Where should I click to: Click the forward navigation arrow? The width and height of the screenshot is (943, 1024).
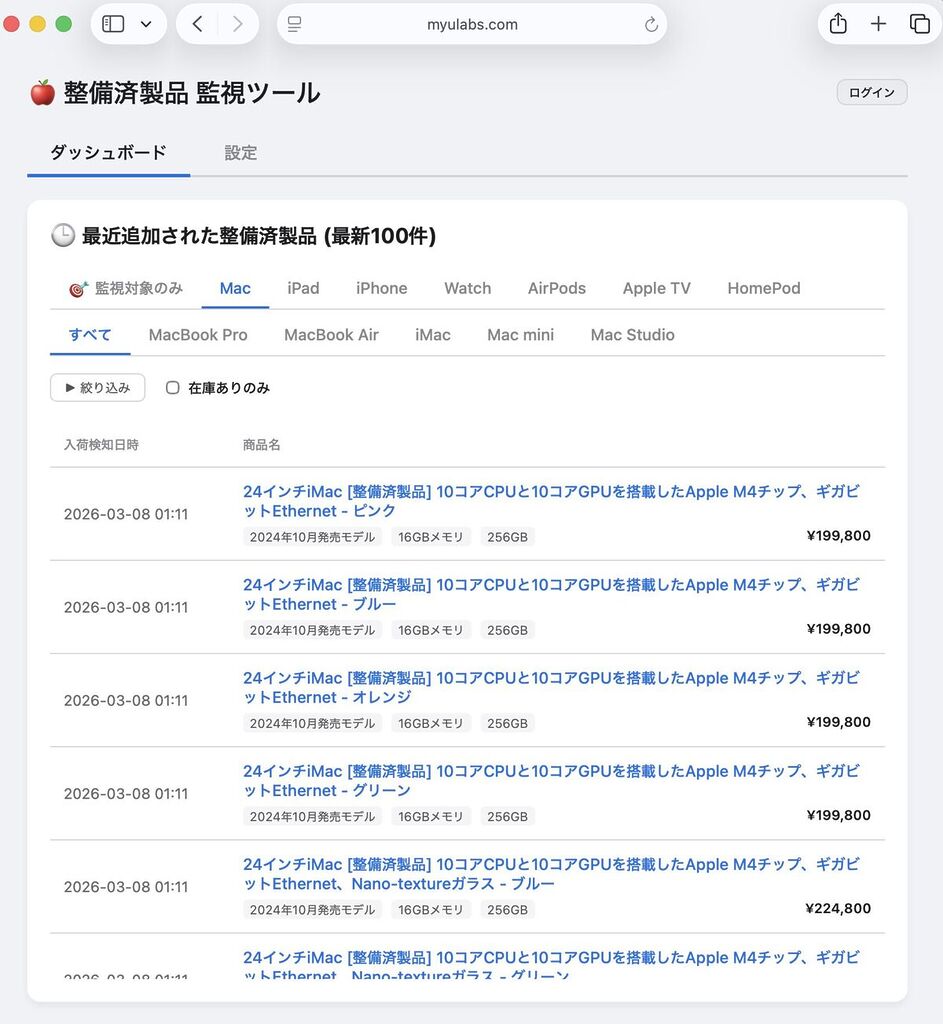tap(237, 24)
